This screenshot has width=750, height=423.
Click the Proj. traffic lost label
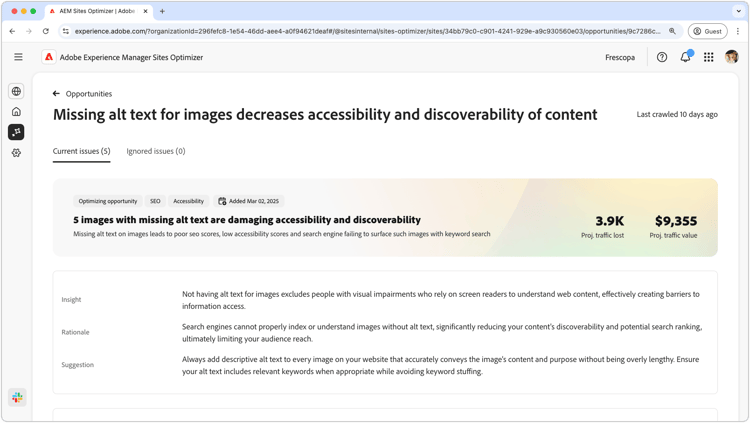pos(602,235)
